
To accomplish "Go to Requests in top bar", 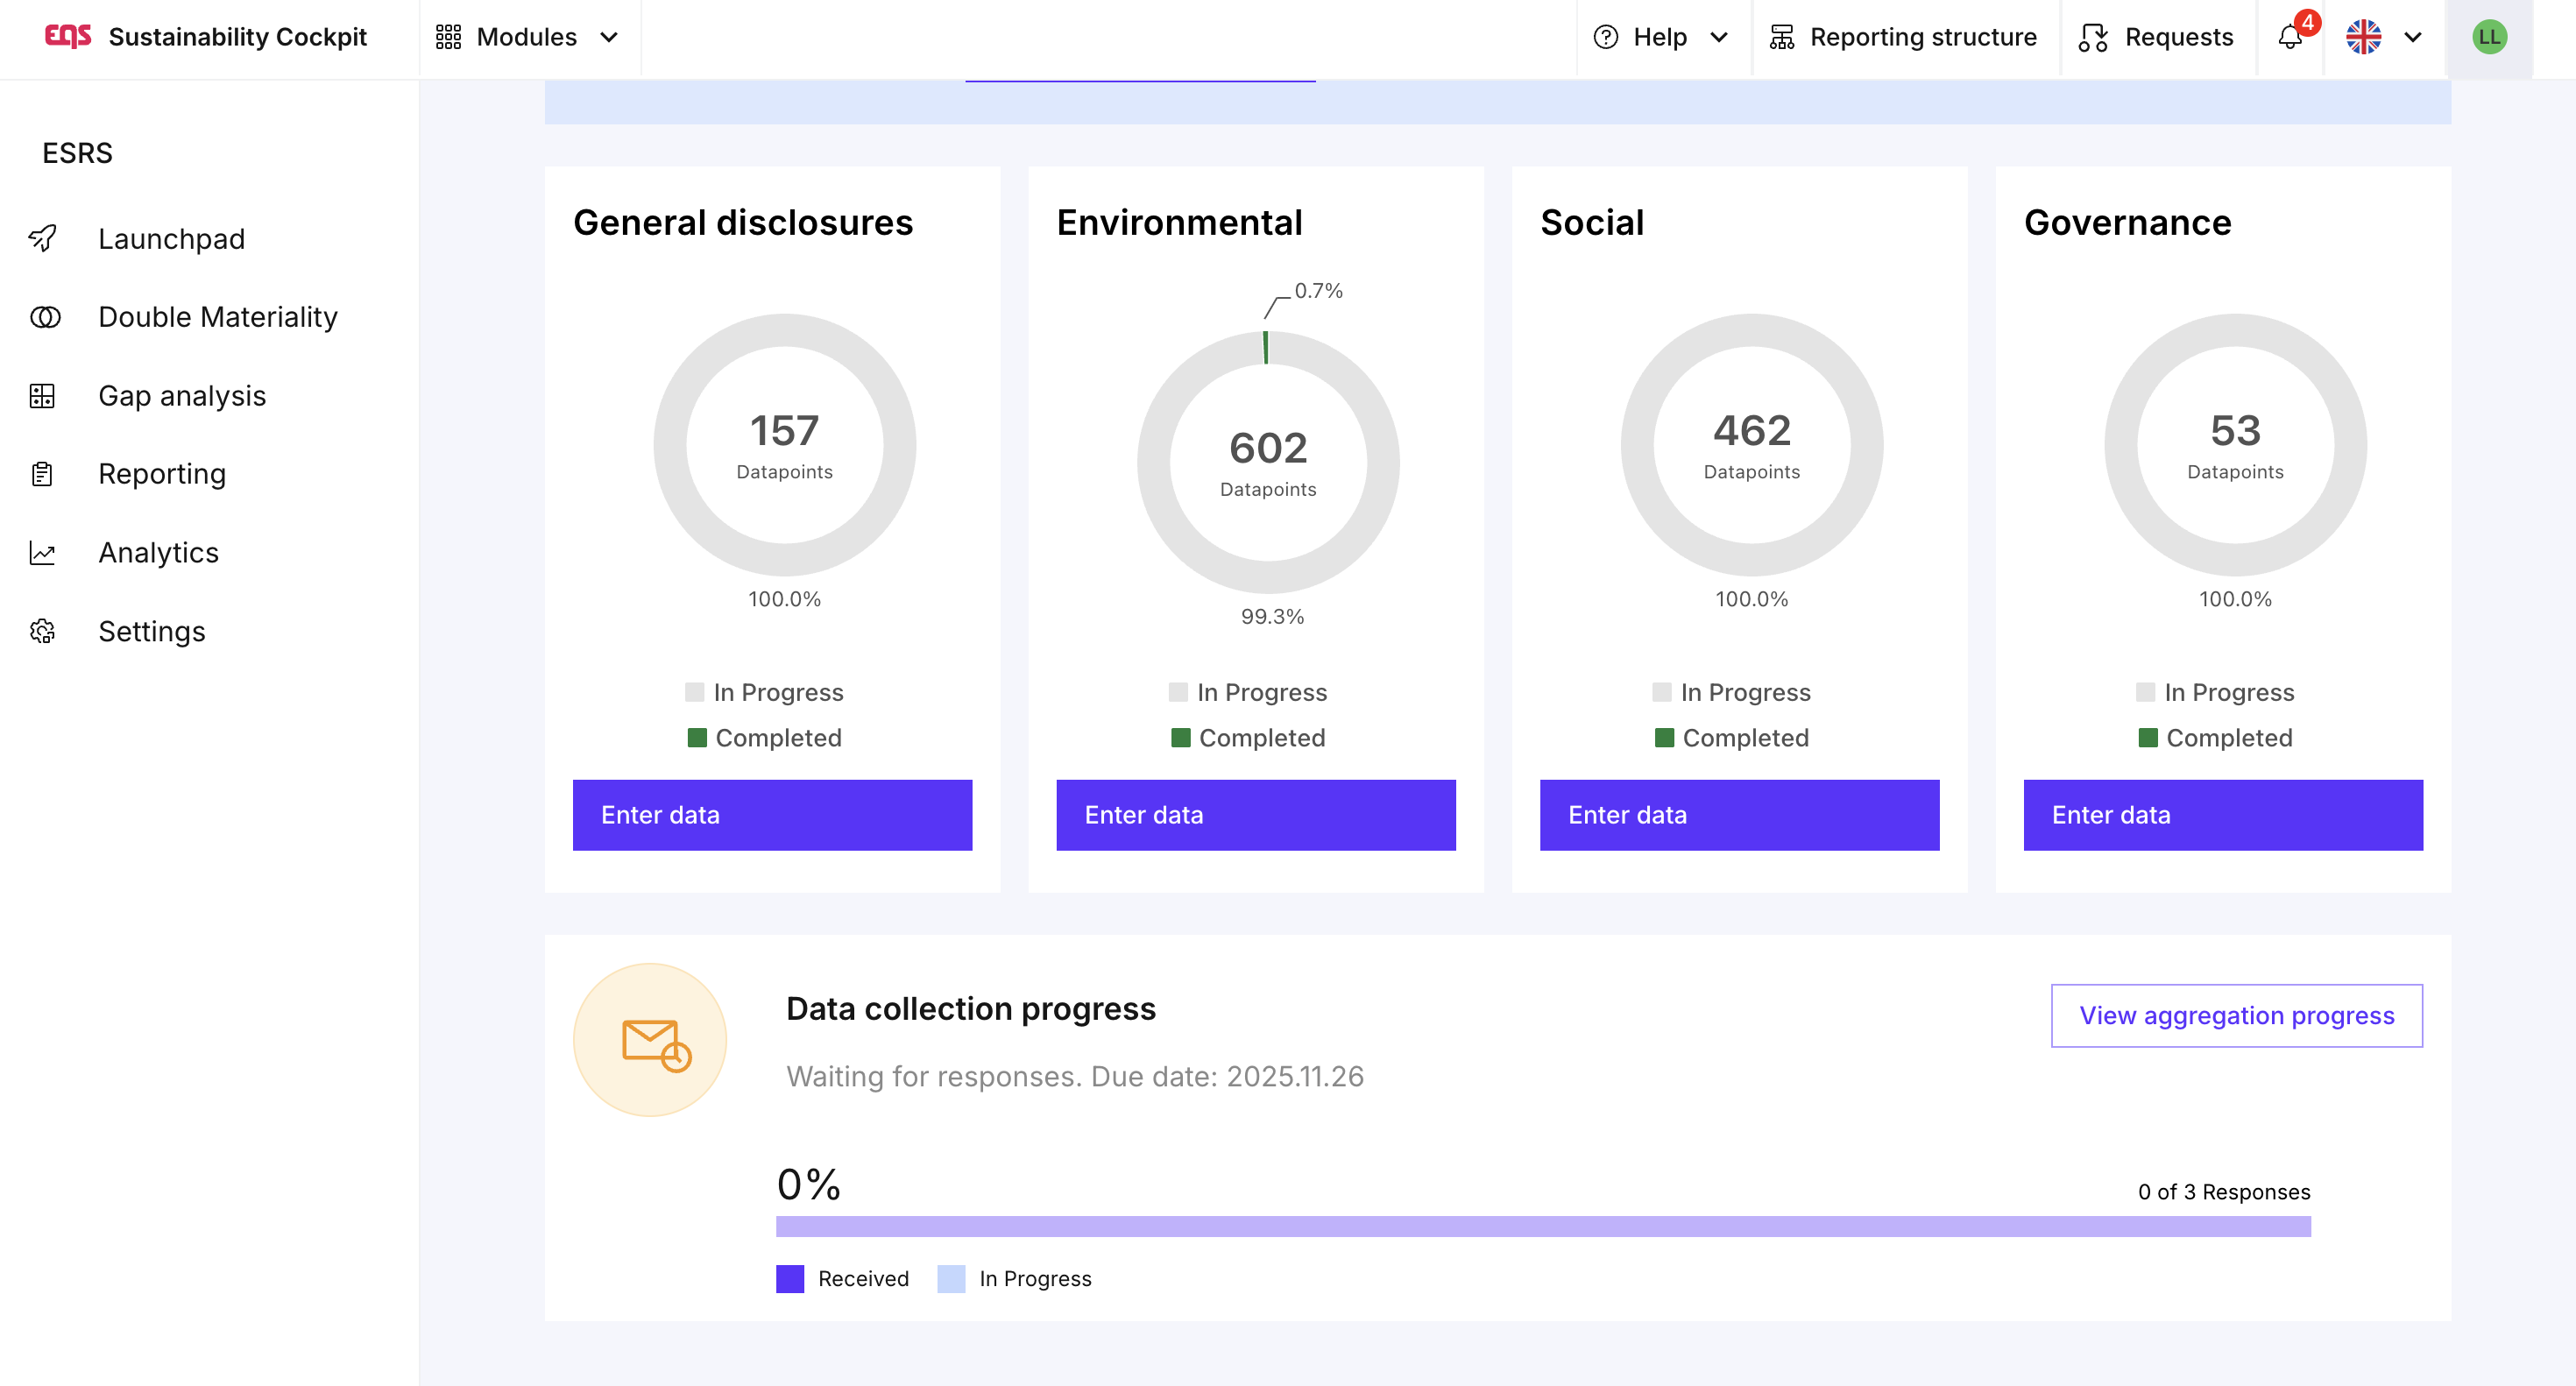I will pyautogui.click(x=2157, y=37).
